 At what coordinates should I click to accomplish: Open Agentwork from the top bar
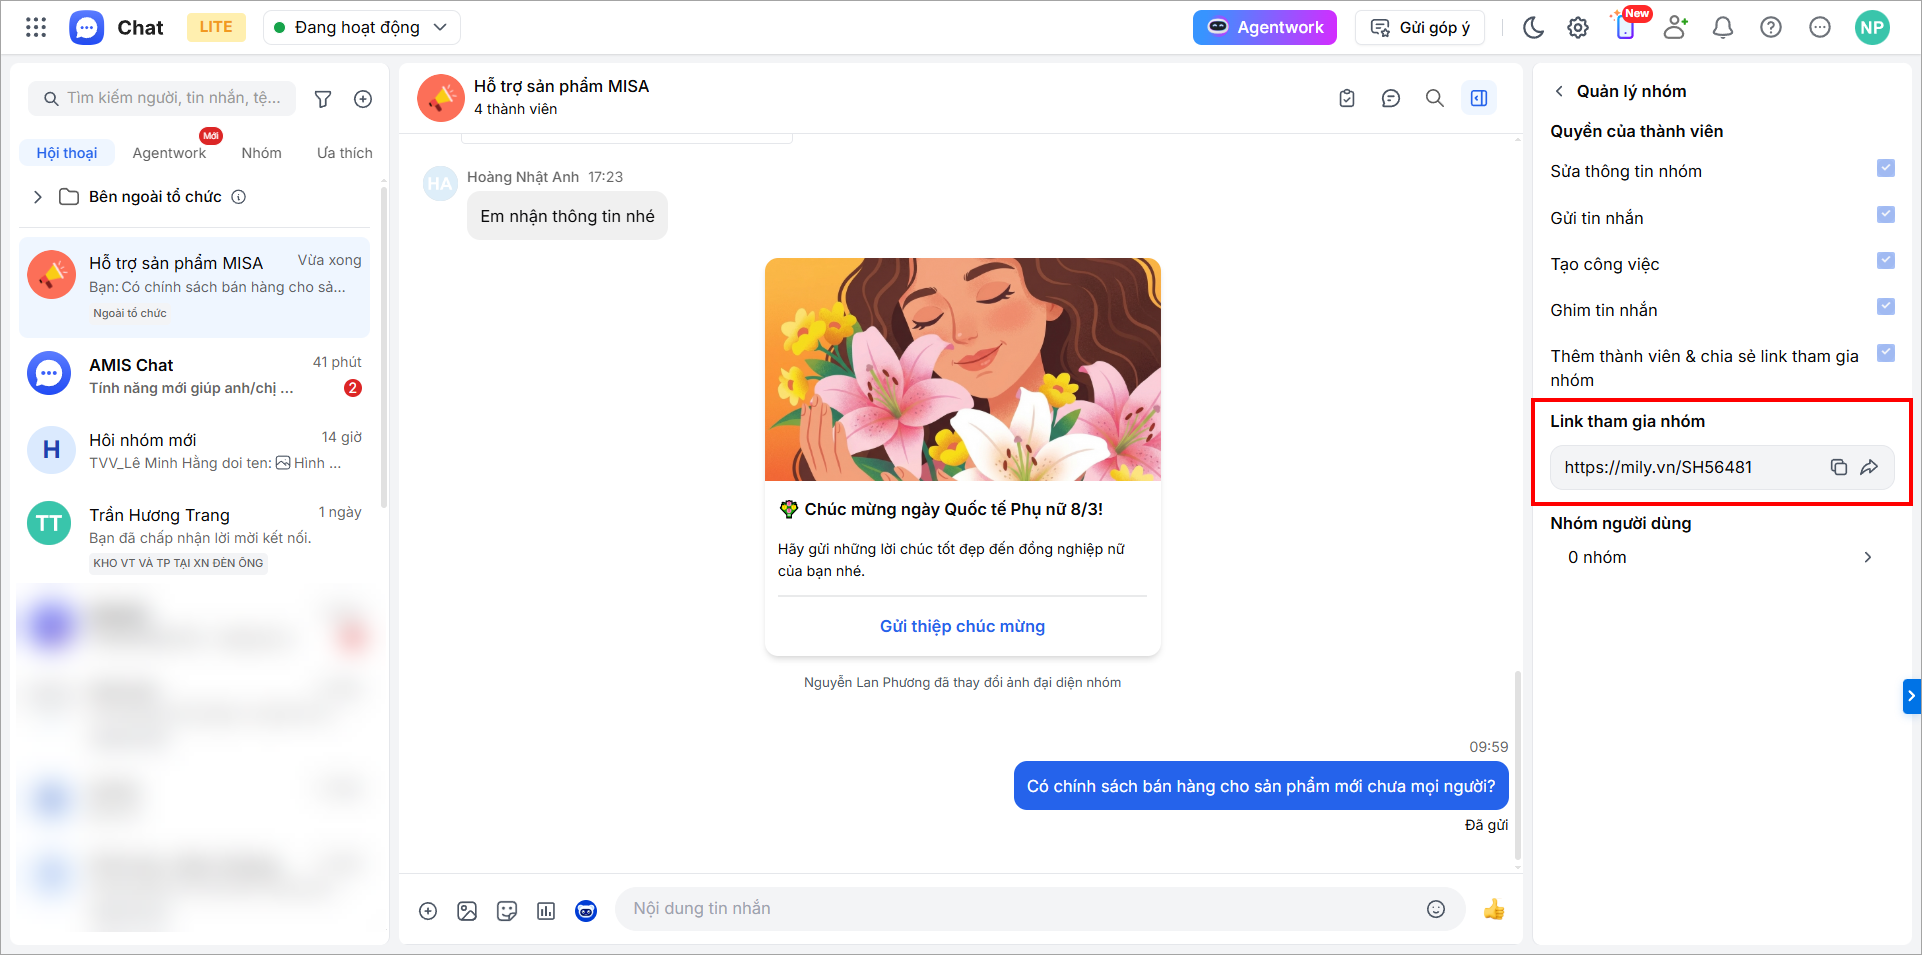1265,27
